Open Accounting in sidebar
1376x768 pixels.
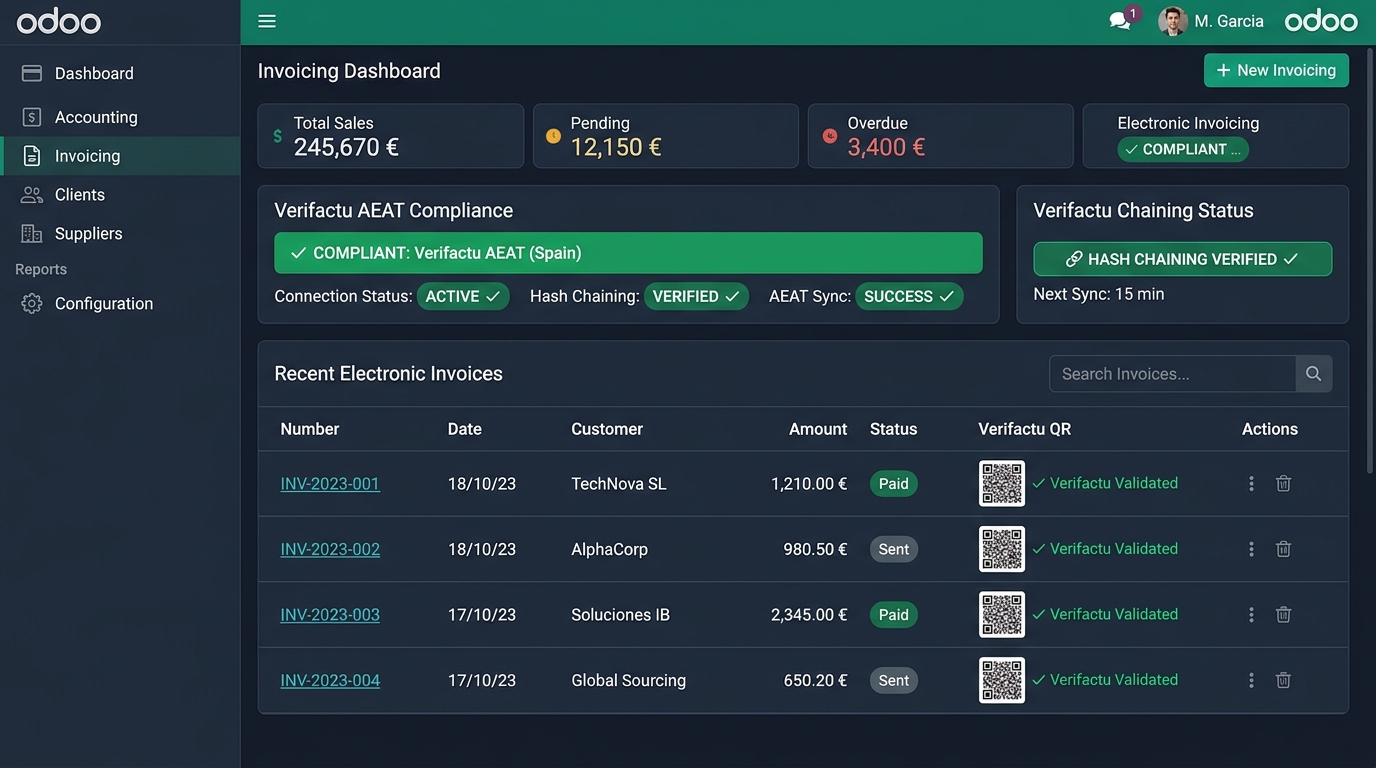coord(120,117)
